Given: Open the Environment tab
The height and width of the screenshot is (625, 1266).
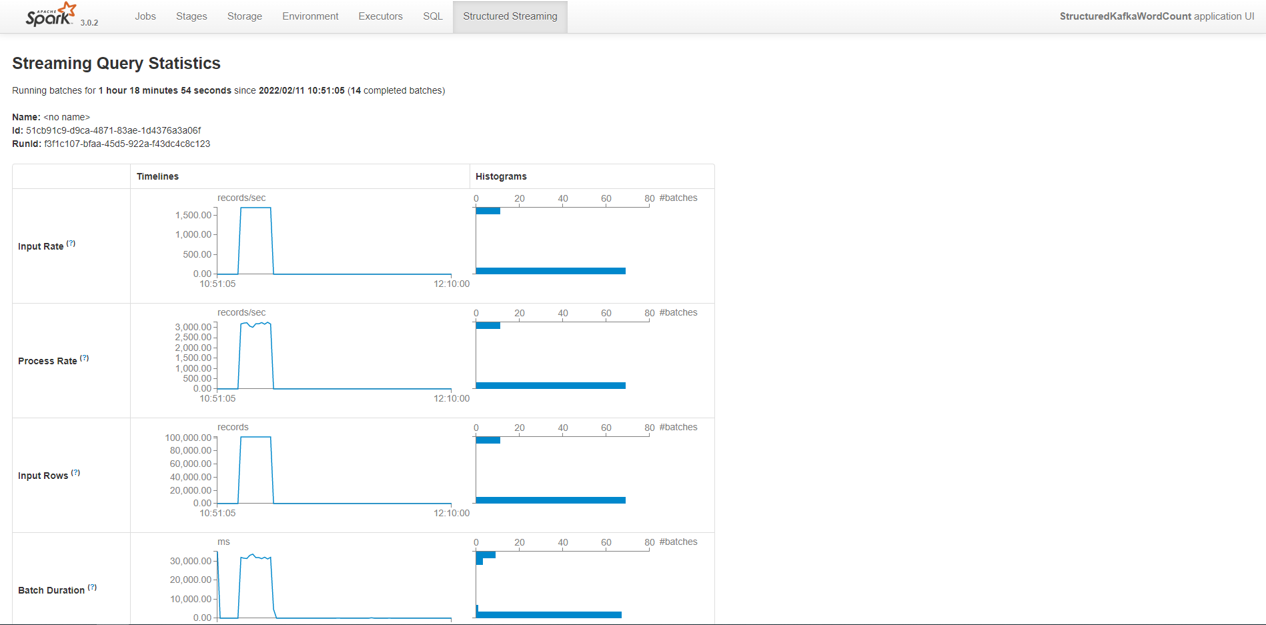Looking at the screenshot, I should coord(310,17).
